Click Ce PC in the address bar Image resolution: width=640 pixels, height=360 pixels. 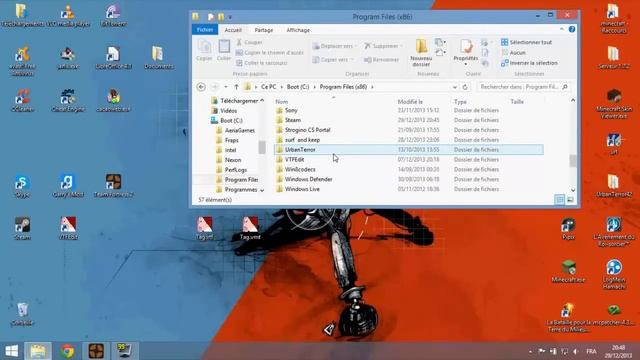pos(269,87)
